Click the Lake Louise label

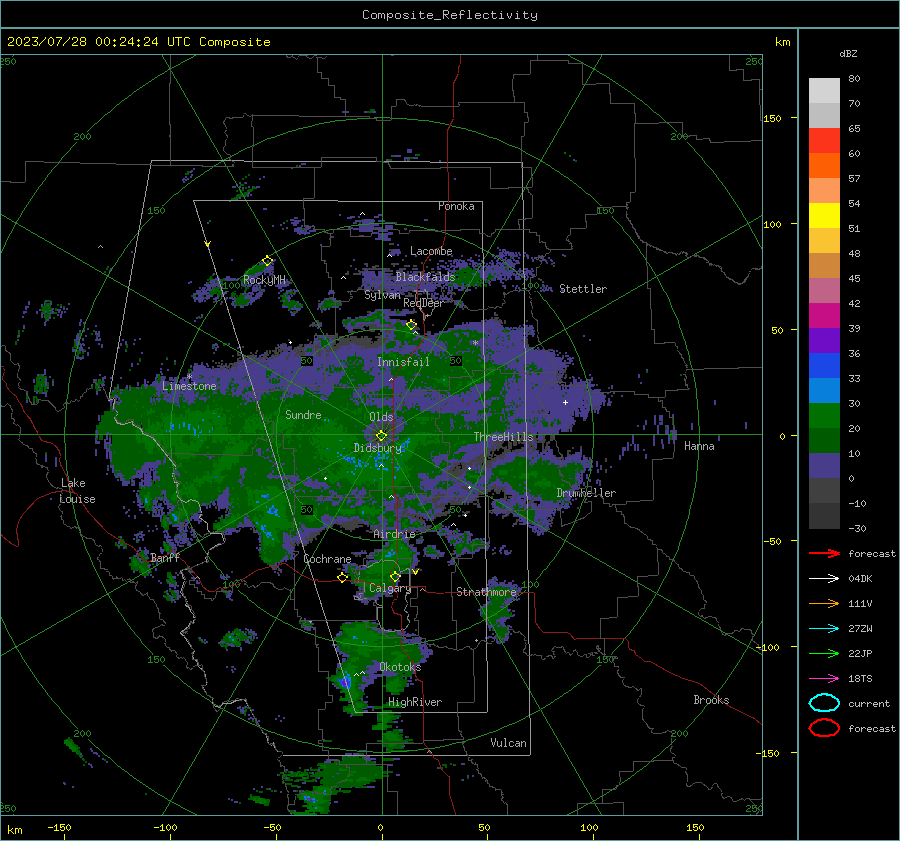[x=77, y=491]
